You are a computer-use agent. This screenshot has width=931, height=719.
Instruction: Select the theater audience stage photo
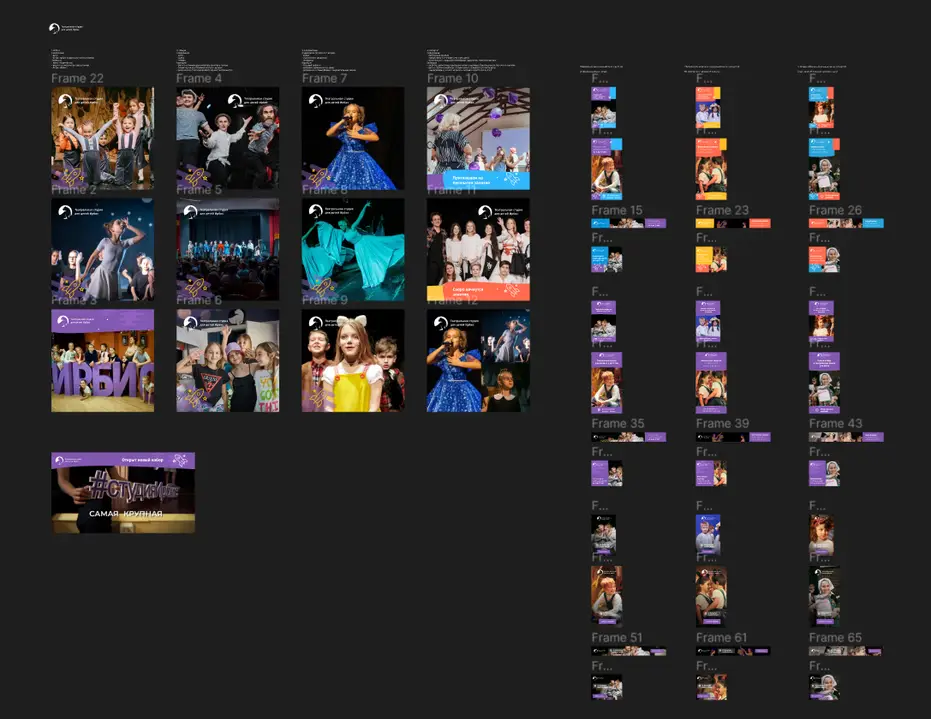coord(227,249)
